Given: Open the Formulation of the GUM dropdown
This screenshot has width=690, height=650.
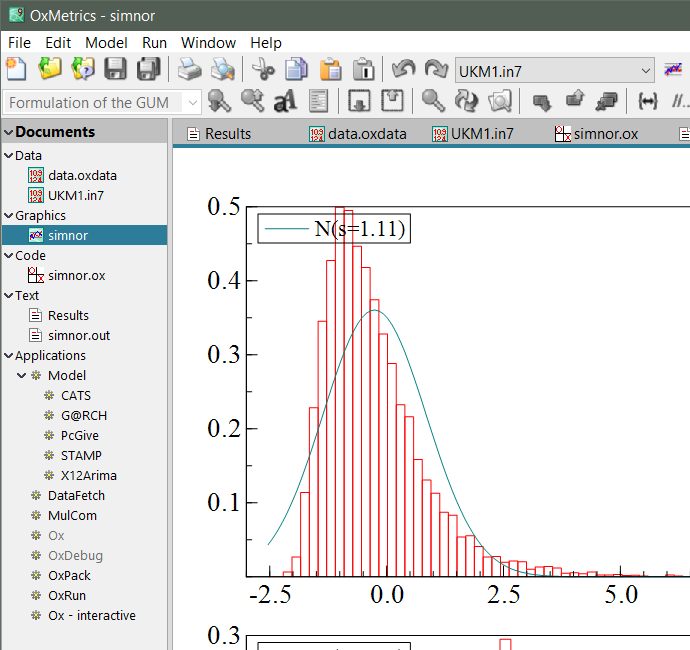Looking at the screenshot, I should (x=190, y=102).
